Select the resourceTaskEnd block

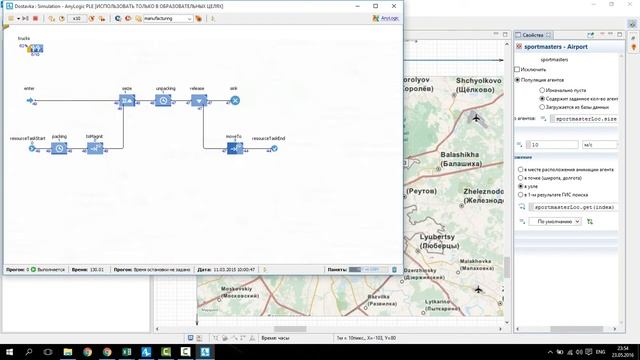point(274,148)
